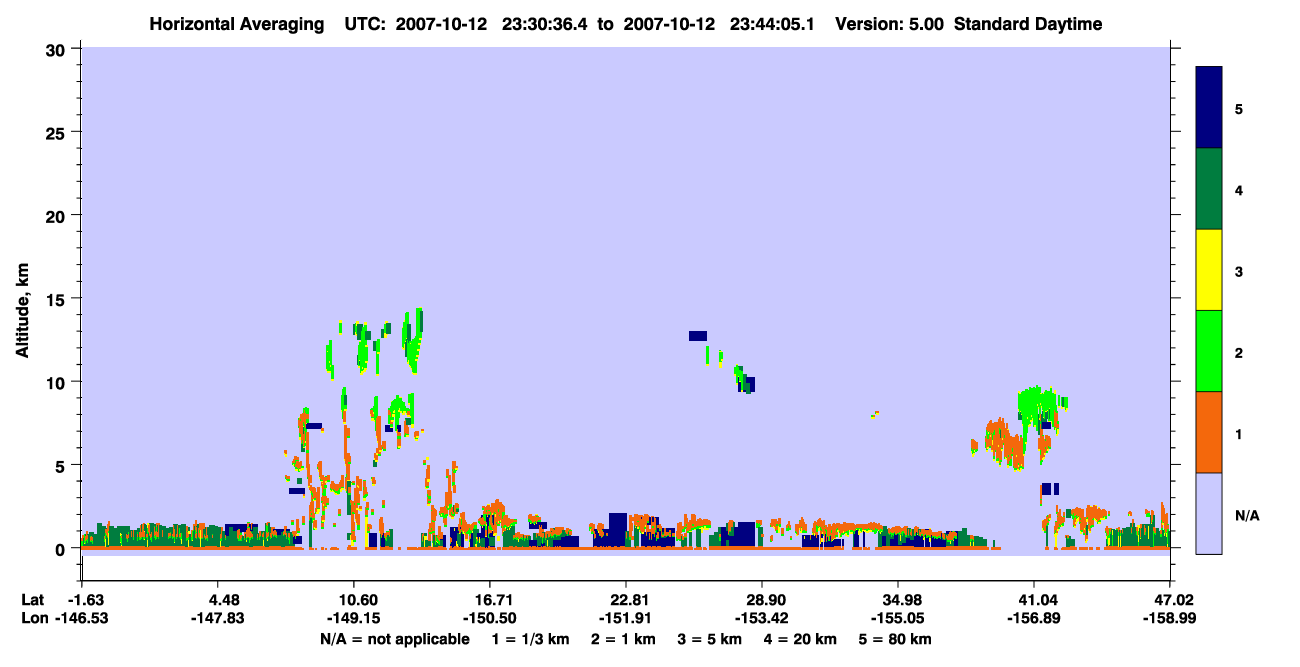The width and height of the screenshot is (1300, 667).
Task: Click latitude value '4.48'
Action: tap(218, 599)
